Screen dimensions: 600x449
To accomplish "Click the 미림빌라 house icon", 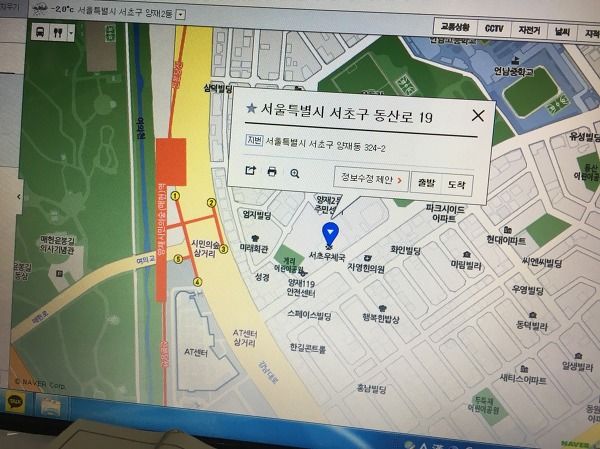I will (x=467, y=254).
